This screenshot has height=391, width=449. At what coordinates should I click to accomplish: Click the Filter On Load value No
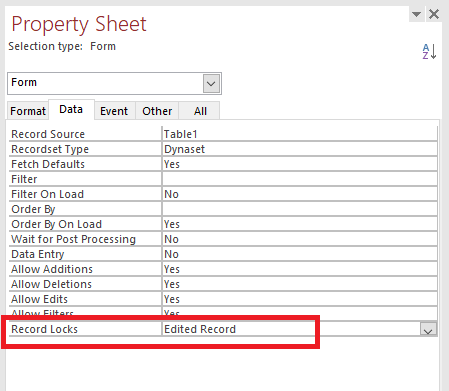(x=299, y=194)
